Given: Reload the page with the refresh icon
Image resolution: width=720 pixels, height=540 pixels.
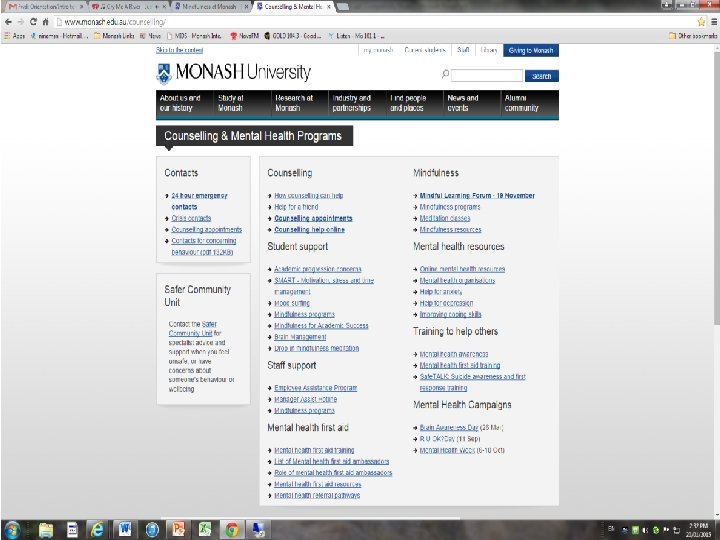Looking at the screenshot, I should [33, 22].
